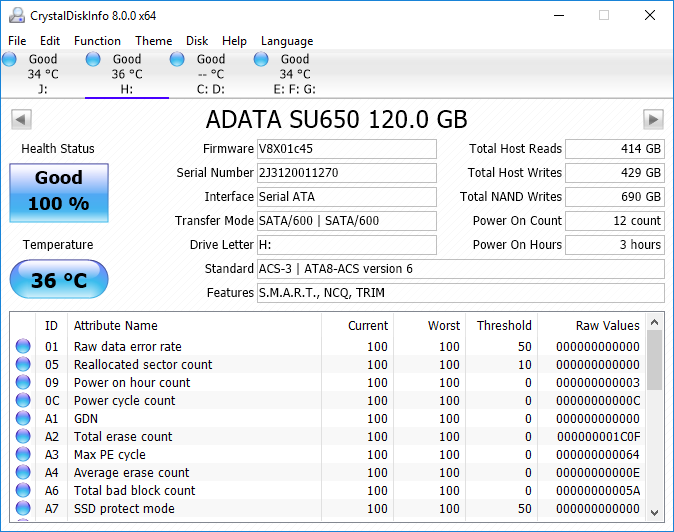674x532 pixels.
Task: Click the Good 100 % health status button
Action: tap(59, 193)
